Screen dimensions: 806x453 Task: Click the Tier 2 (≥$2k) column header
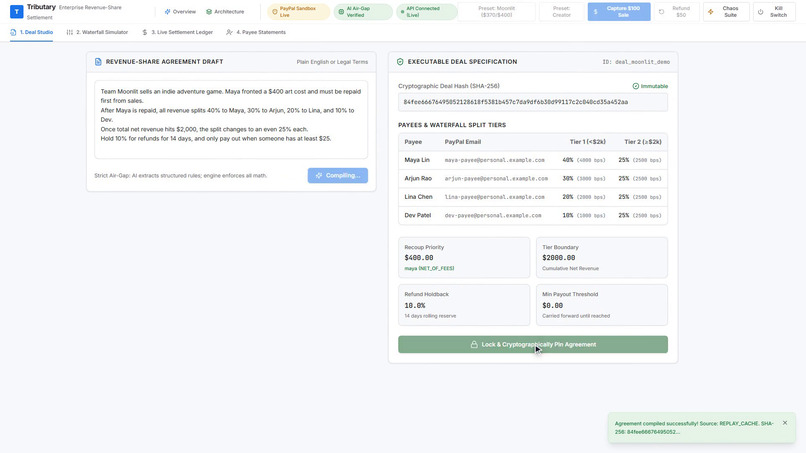[x=643, y=142]
